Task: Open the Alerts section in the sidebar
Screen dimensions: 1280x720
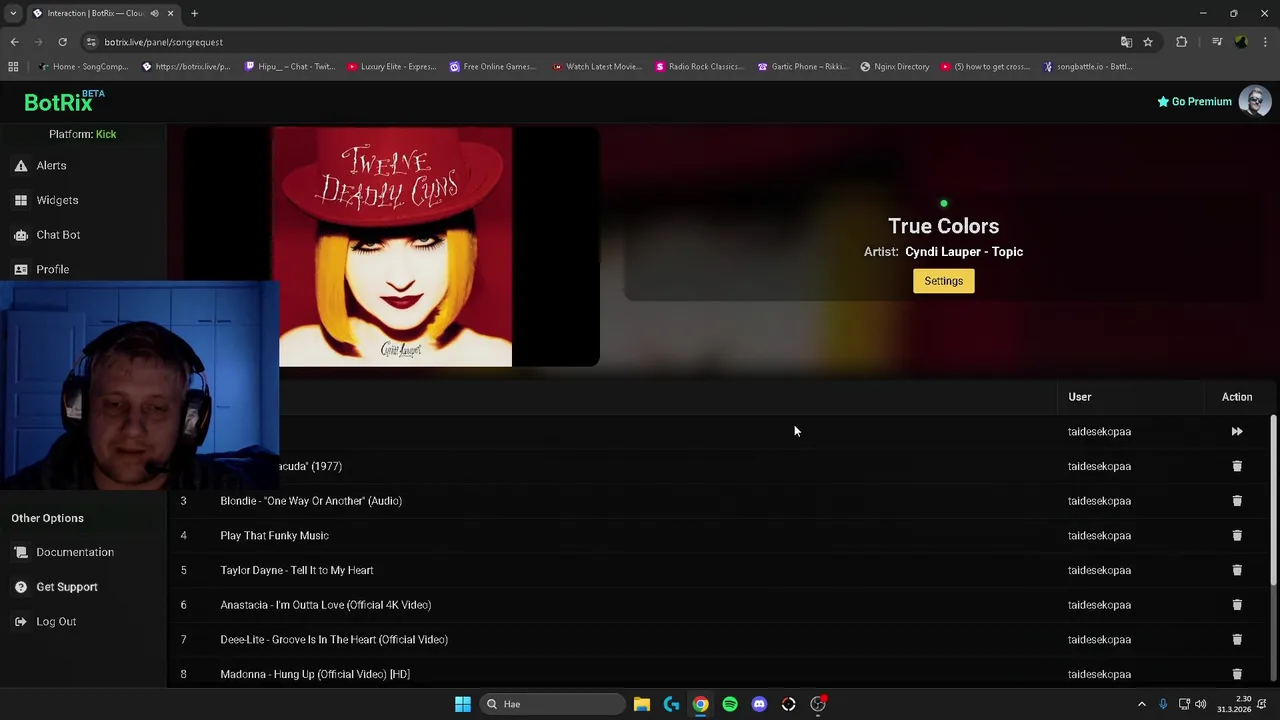Action: click(x=51, y=166)
